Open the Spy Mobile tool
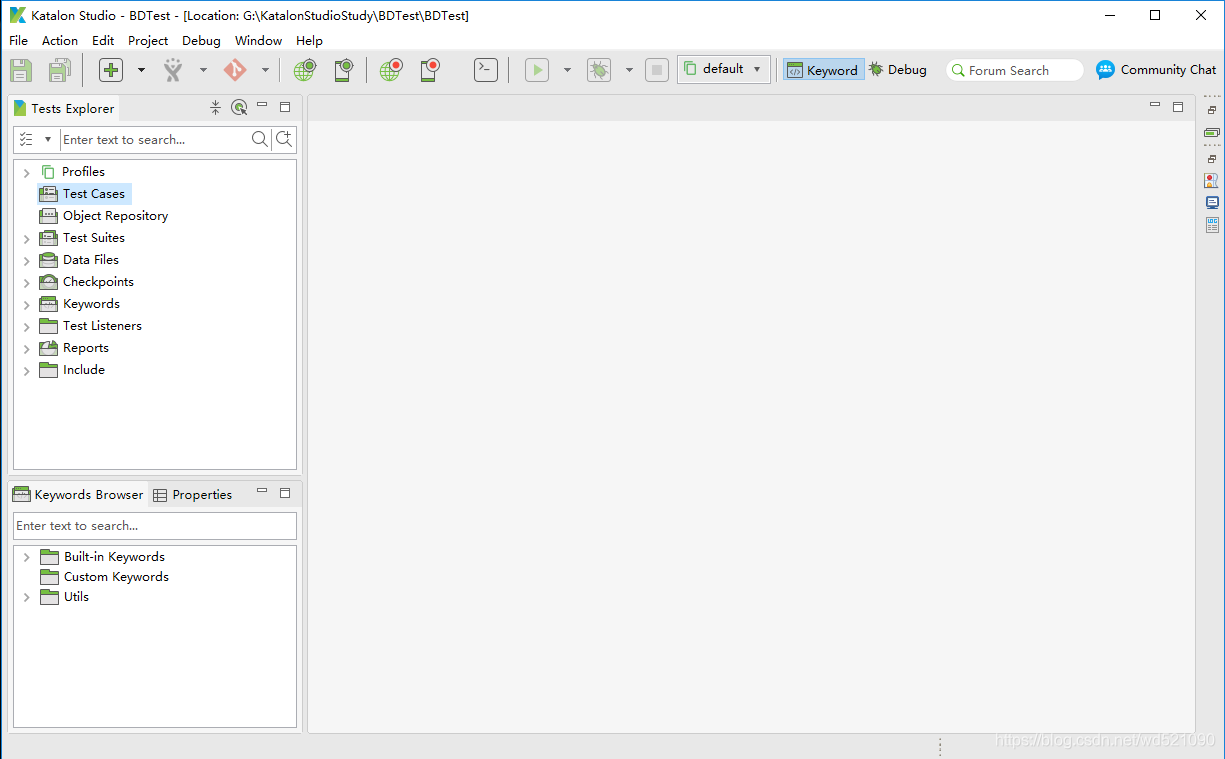The image size is (1225, 759). tap(344, 70)
